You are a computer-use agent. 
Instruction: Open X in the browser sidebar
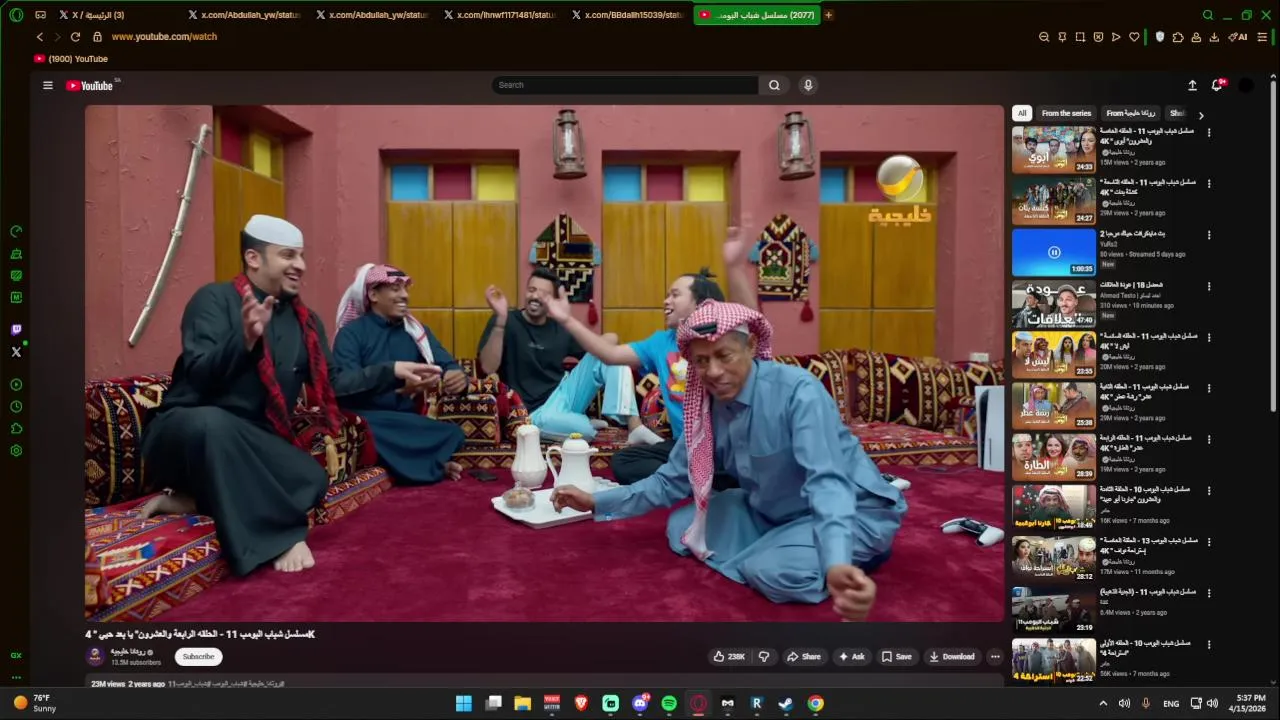click(16, 352)
